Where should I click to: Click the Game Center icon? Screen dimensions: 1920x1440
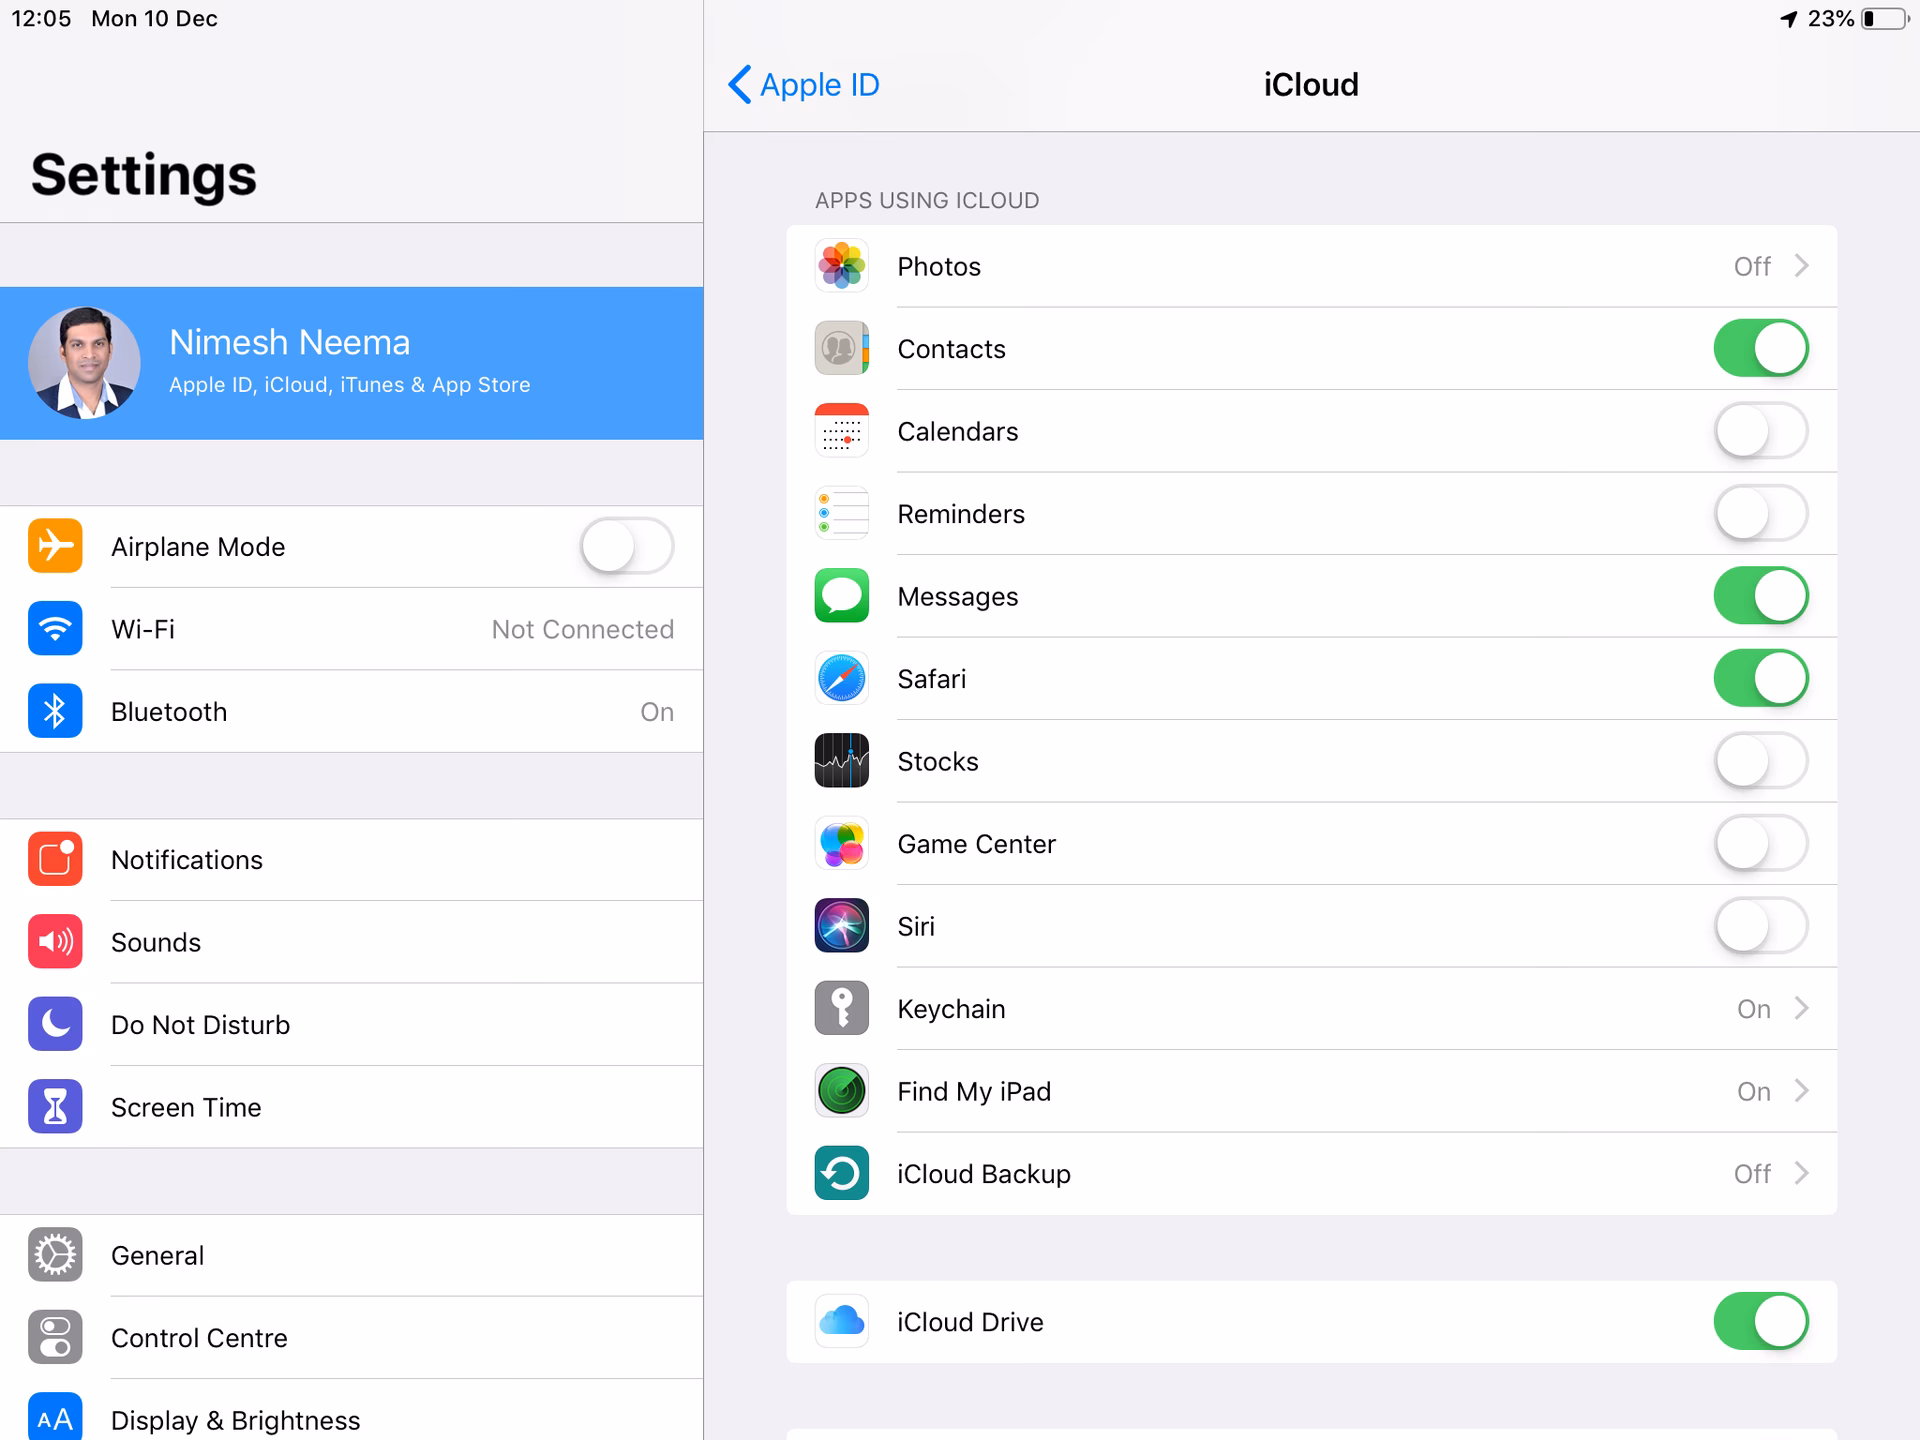click(841, 843)
